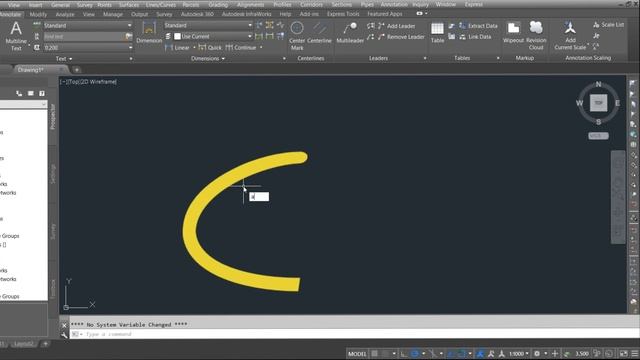This screenshot has height=360, width=640.
Task: Open command line customize wrench icon
Action: (x=64, y=335)
